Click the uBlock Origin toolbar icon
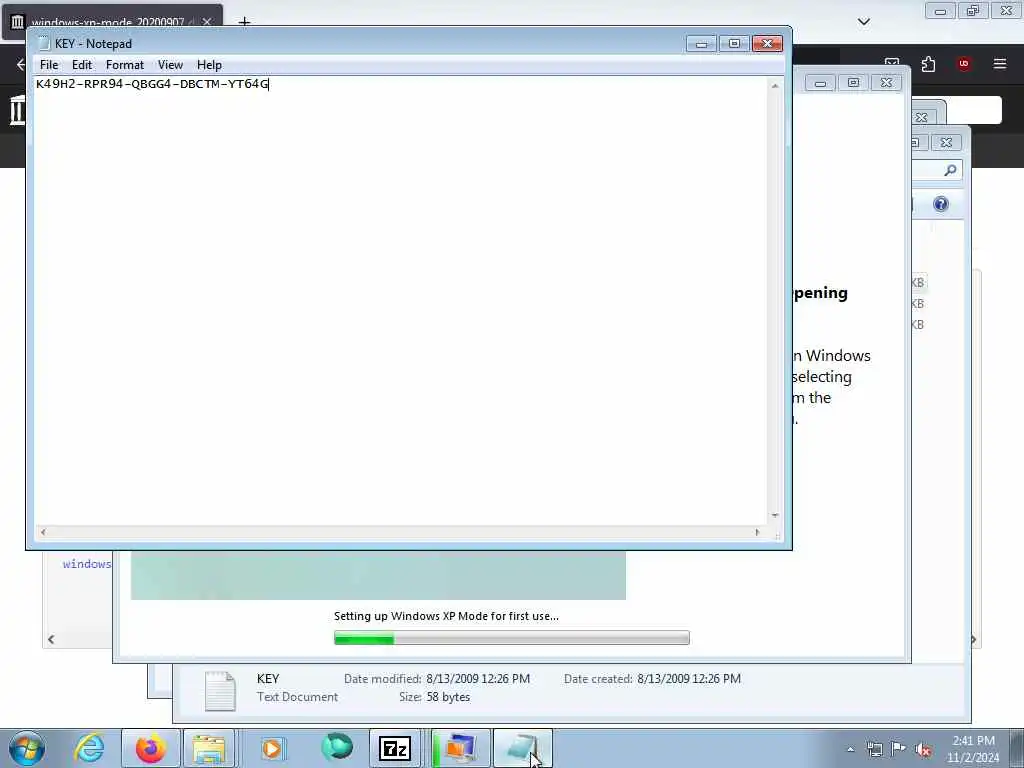This screenshot has height=768, width=1024. pyautogui.click(x=964, y=64)
